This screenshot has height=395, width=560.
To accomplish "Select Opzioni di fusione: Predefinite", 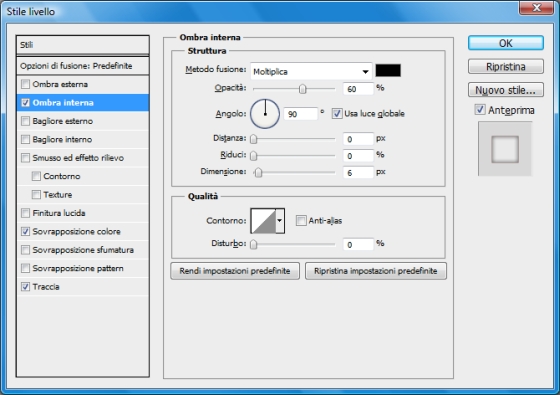I will click(82, 66).
